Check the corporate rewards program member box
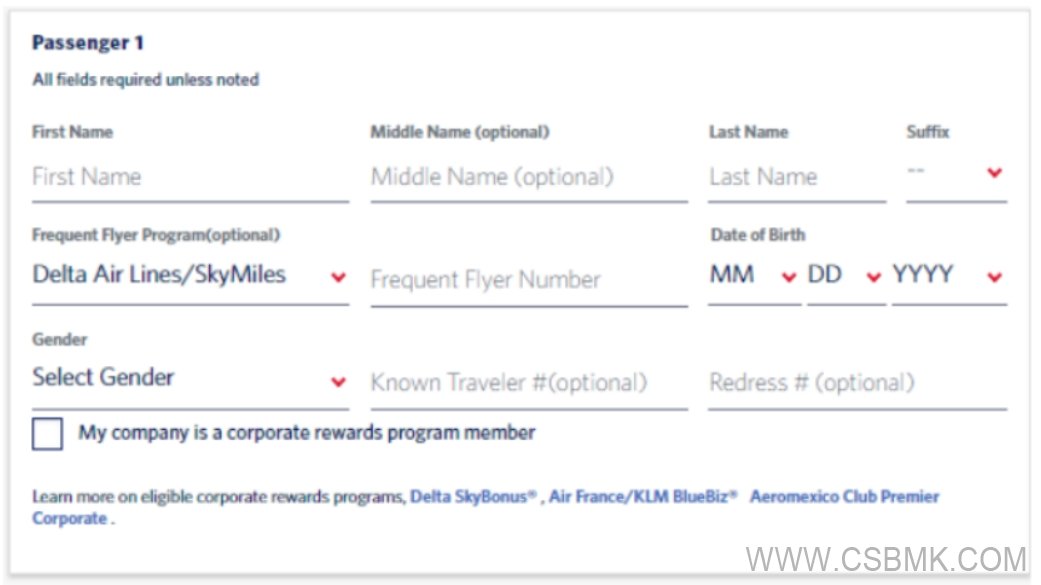This screenshot has height=585, width=1041. (x=47, y=434)
